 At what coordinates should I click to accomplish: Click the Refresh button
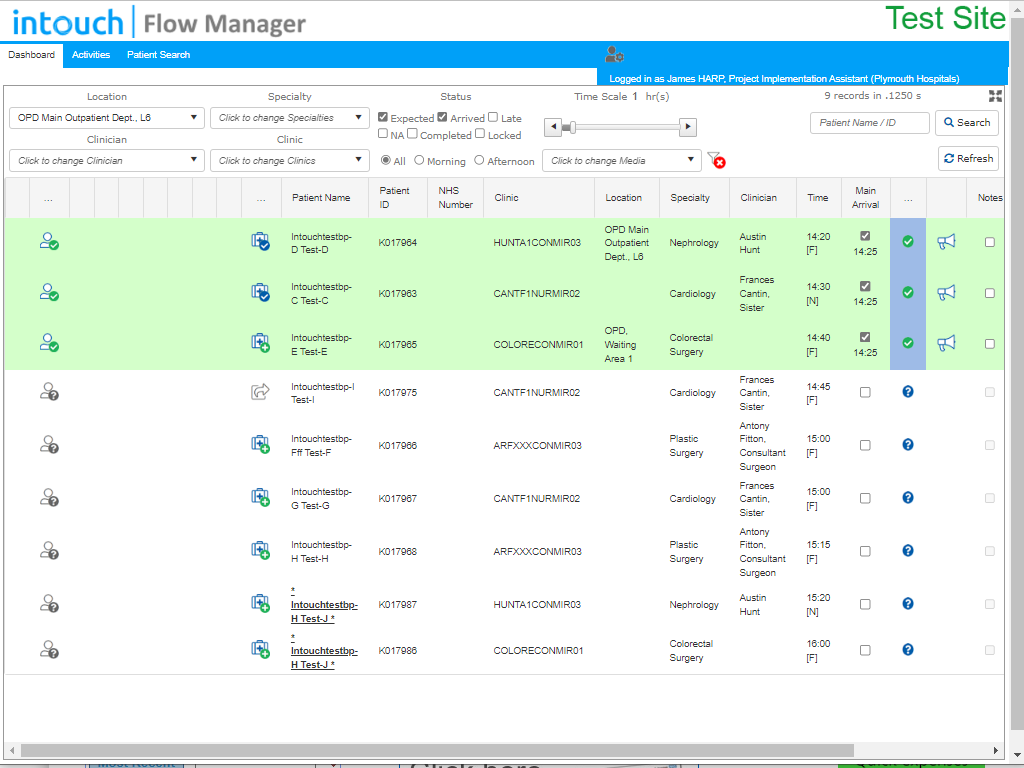968,159
